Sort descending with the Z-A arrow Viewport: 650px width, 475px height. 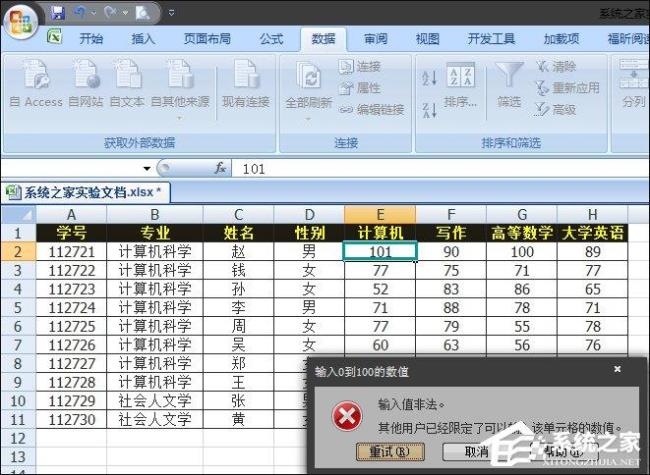point(429,110)
